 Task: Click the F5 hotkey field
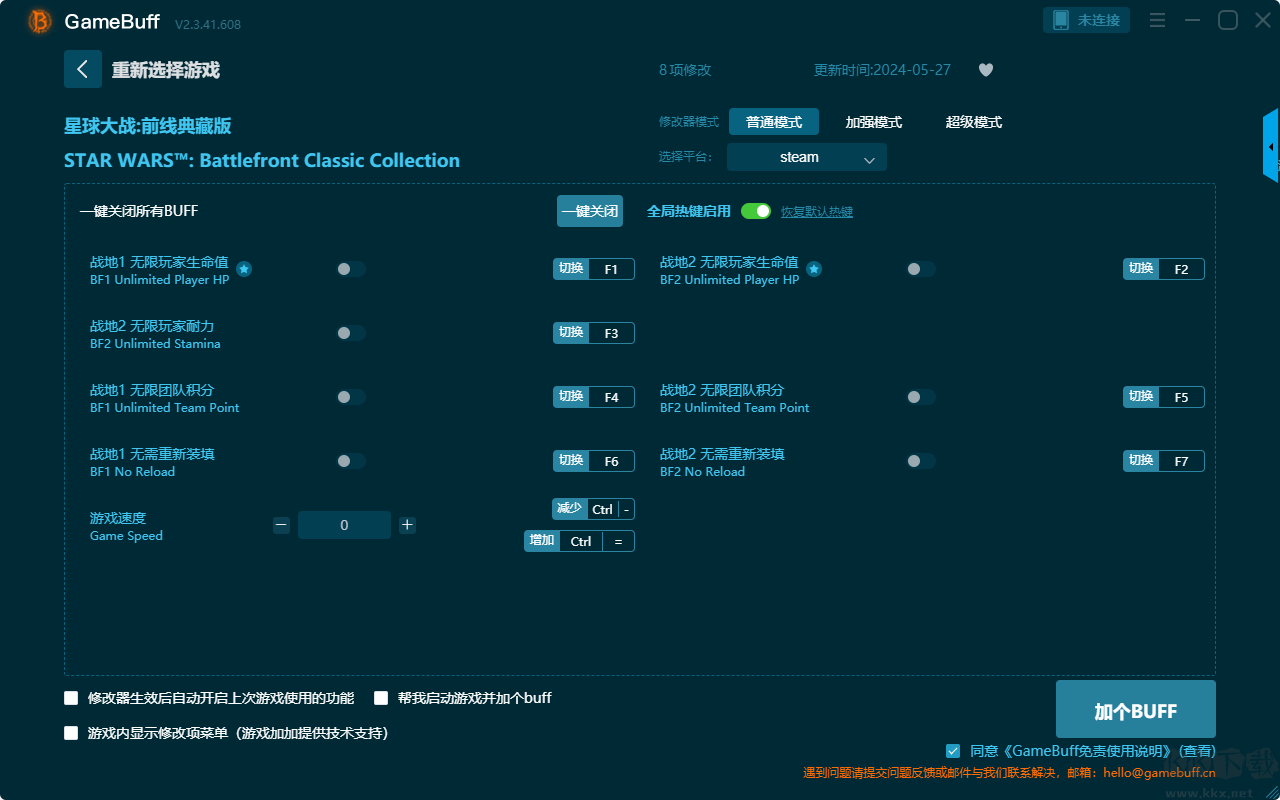(1181, 397)
